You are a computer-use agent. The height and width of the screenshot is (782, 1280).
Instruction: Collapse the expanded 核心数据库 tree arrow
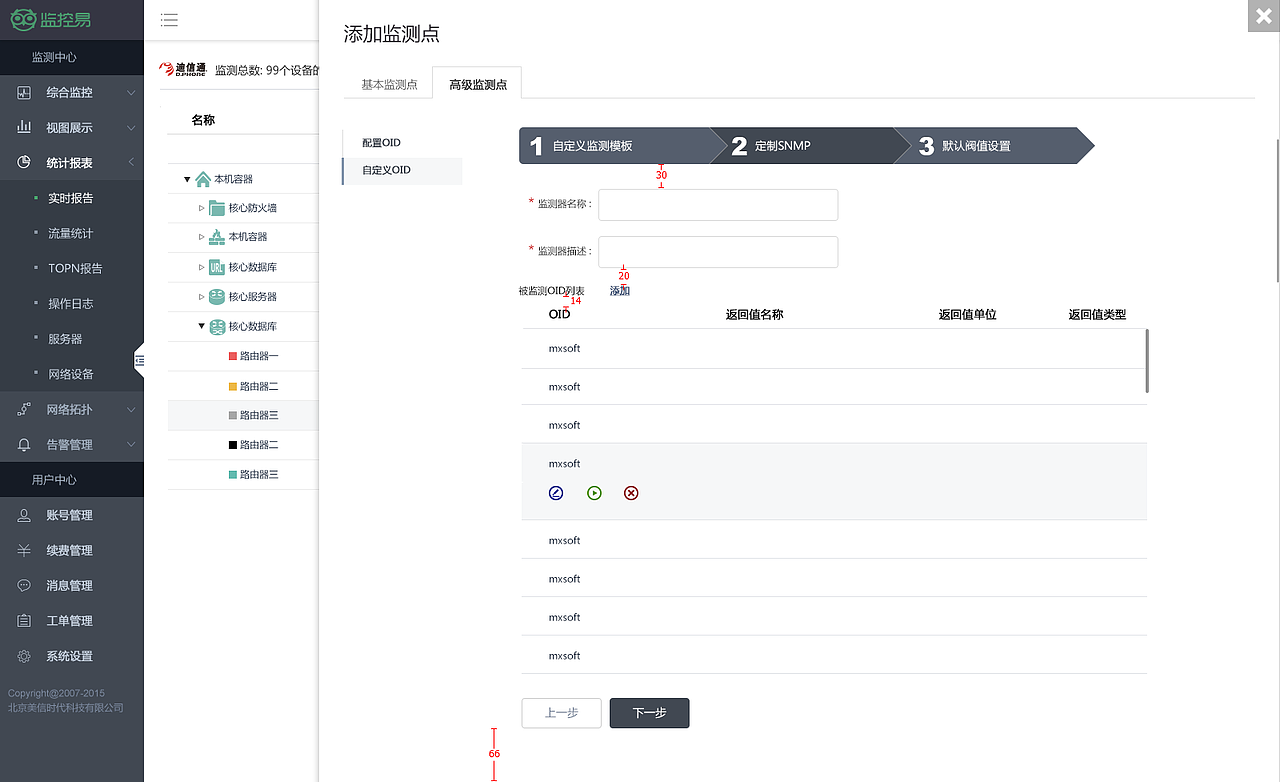[x=201, y=326]
